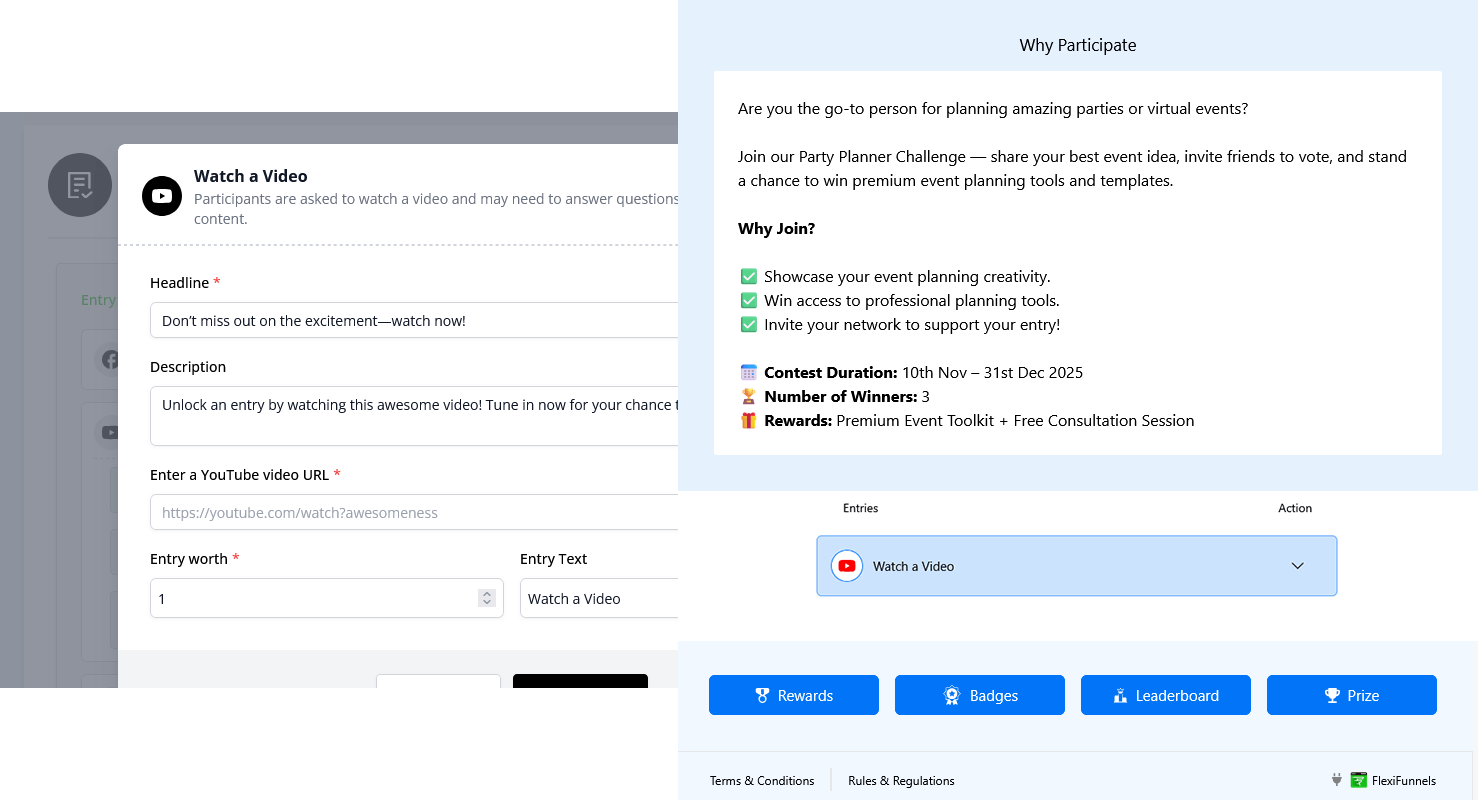Open the Rewards button
Viewport: 1478px width, 800px height.
[x=794, y=695]
